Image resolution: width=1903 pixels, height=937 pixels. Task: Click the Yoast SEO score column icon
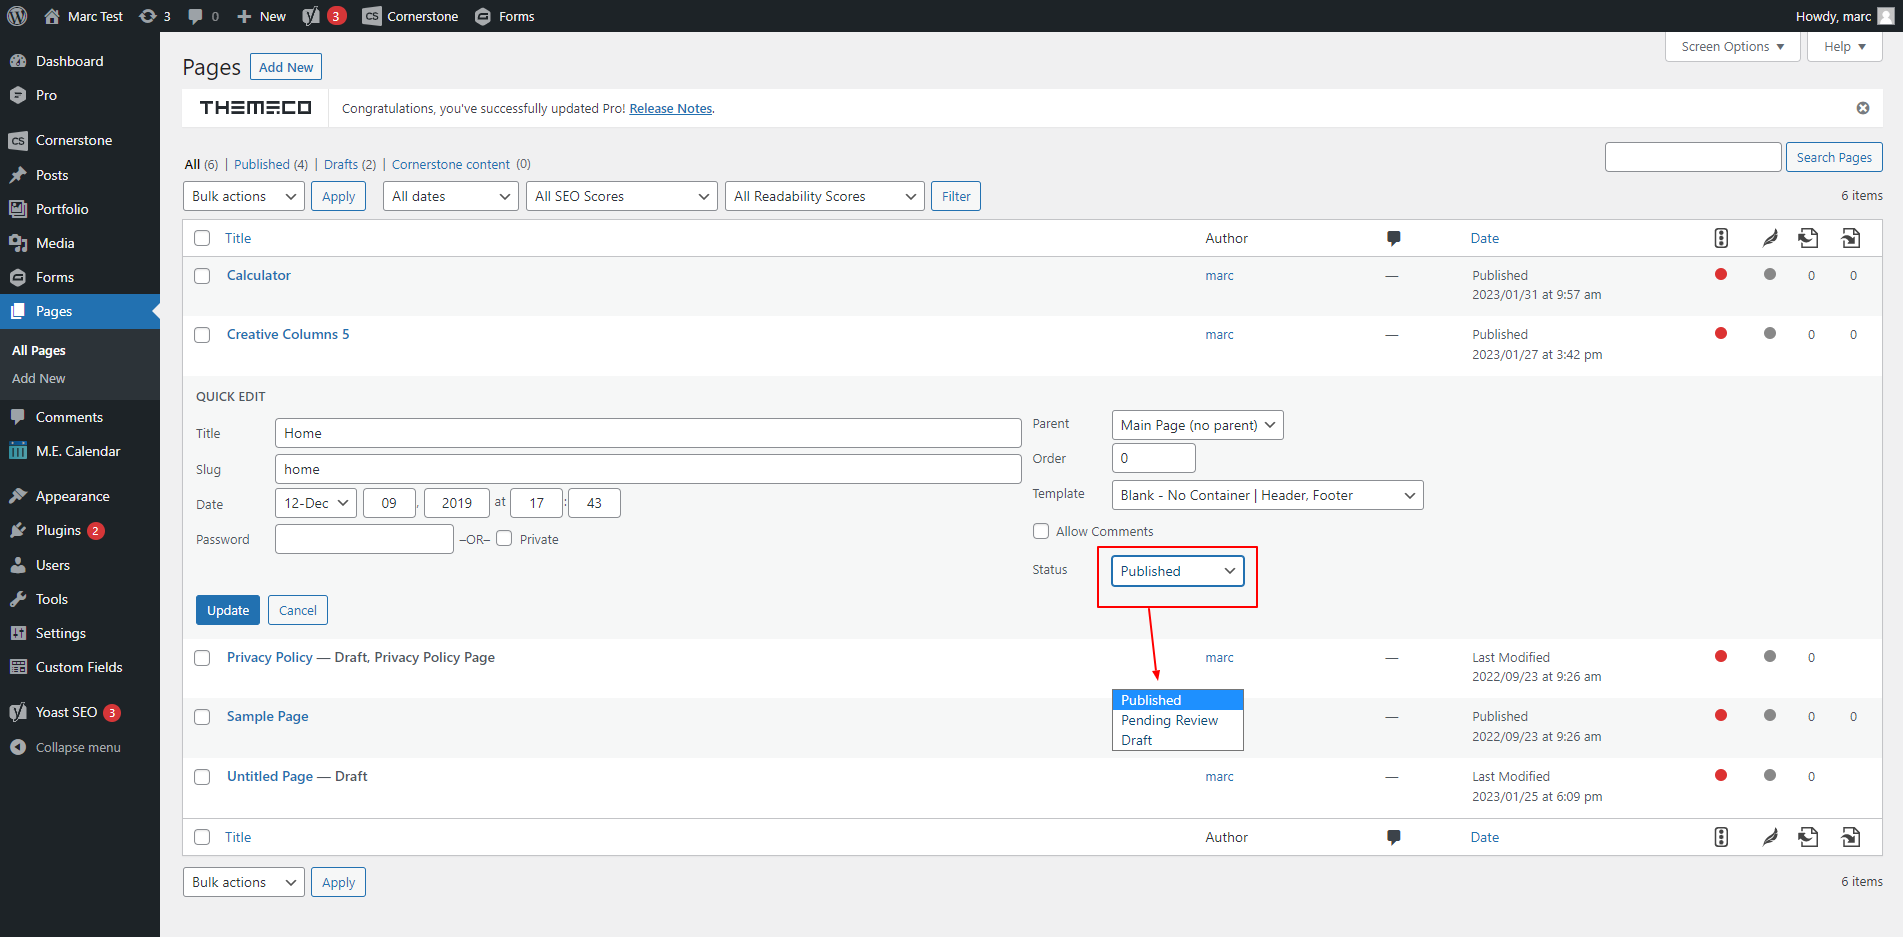tap(1721, 238)
